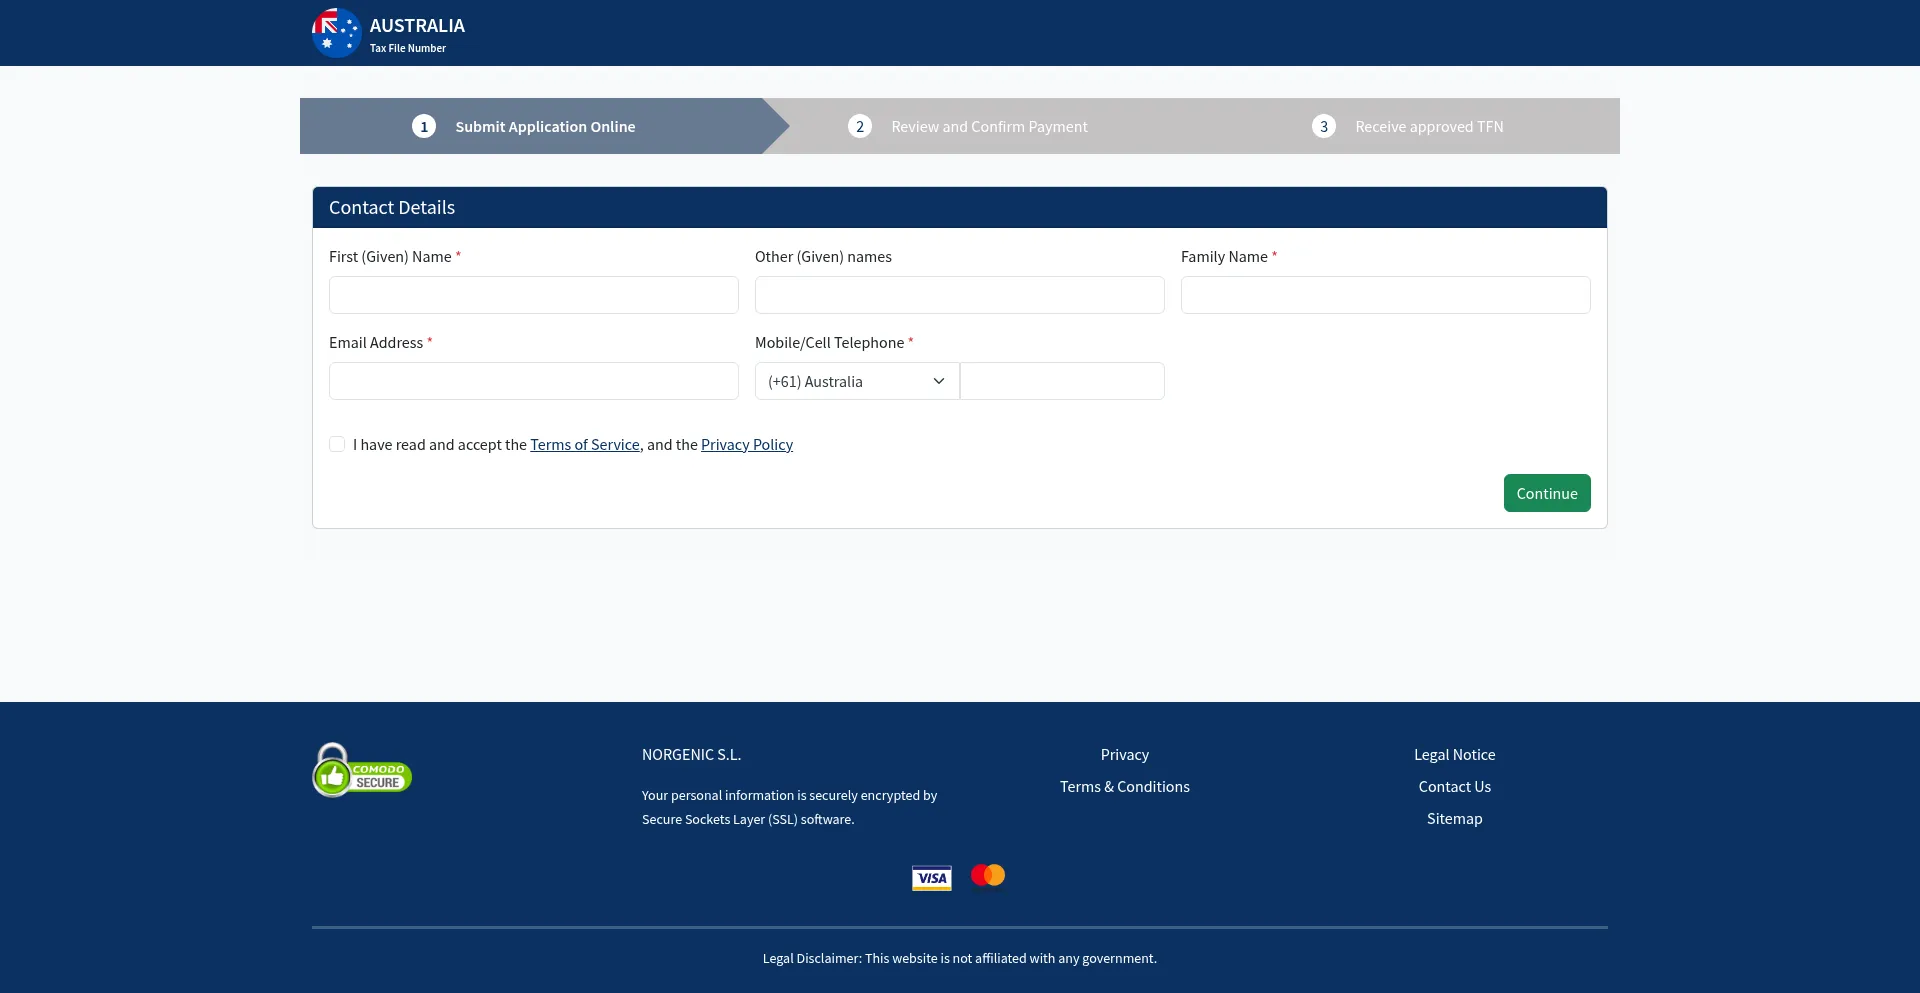
Task: Open Contact Us in the footer
Action: coord(1454,787)
